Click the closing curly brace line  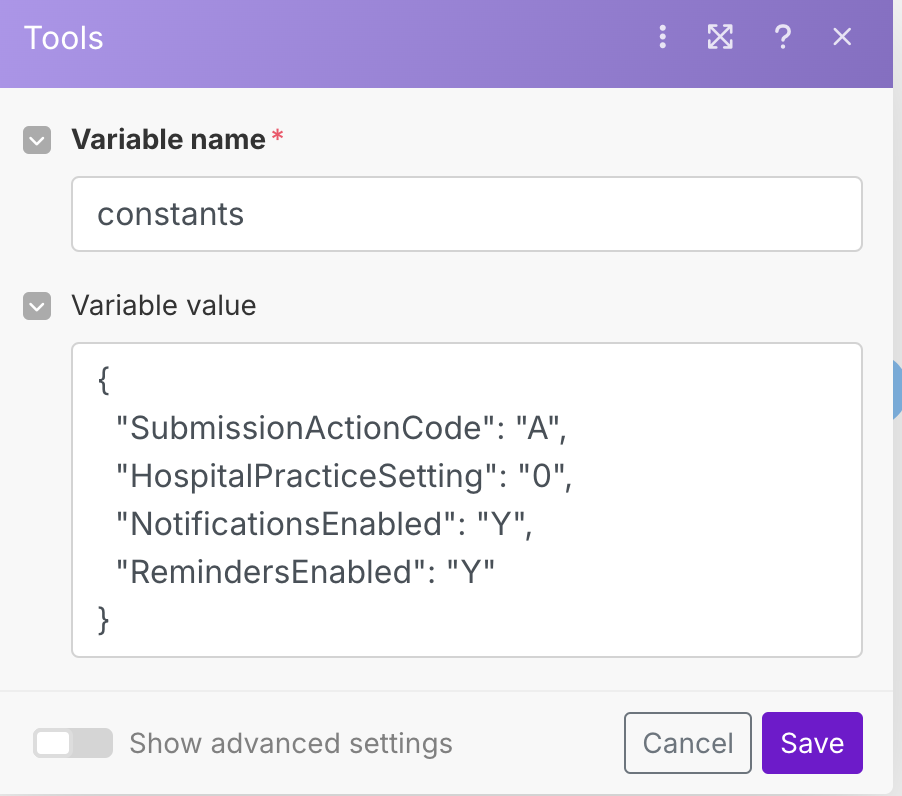(103, 619)
